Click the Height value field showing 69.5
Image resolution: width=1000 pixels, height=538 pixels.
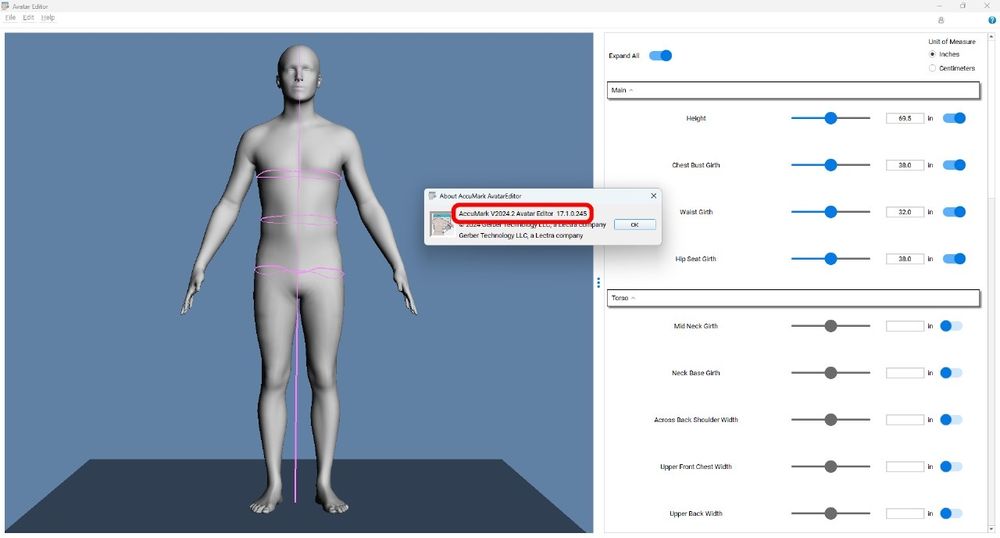pyautogui.click(x=905, y=118)
